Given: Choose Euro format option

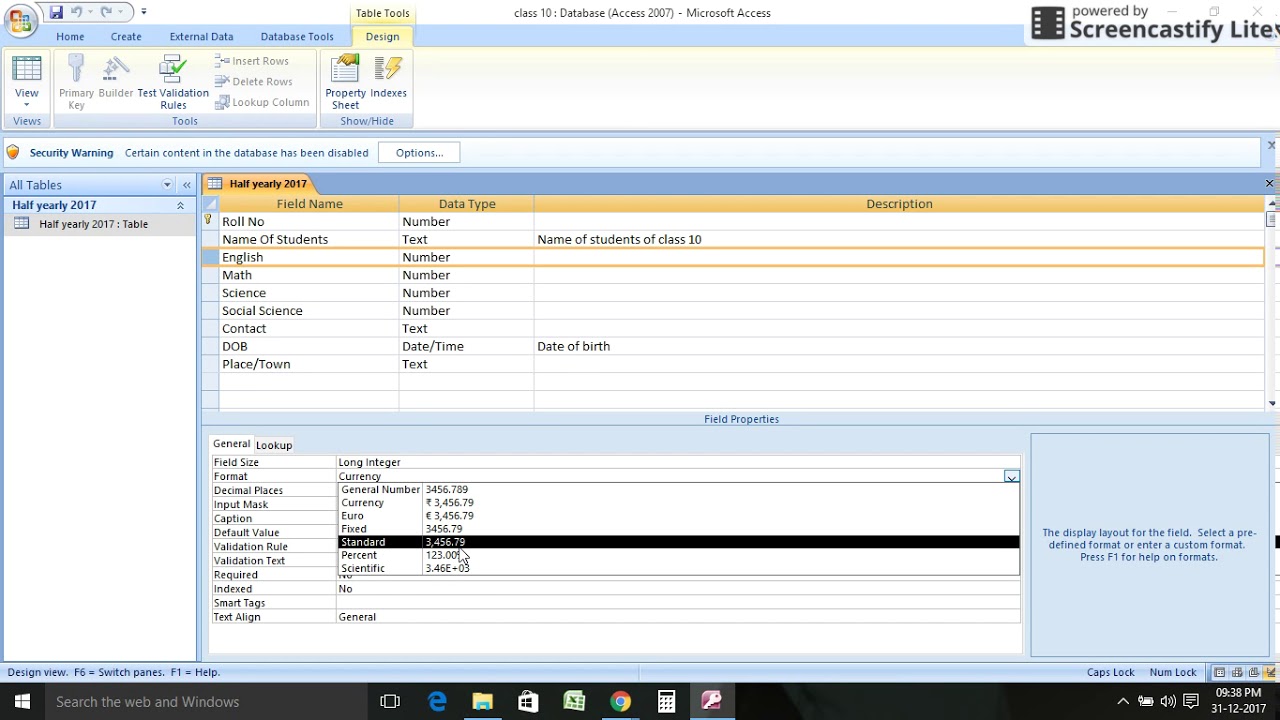Looking at the screenshot, I should pyautogui.click(x=678, y=516).
